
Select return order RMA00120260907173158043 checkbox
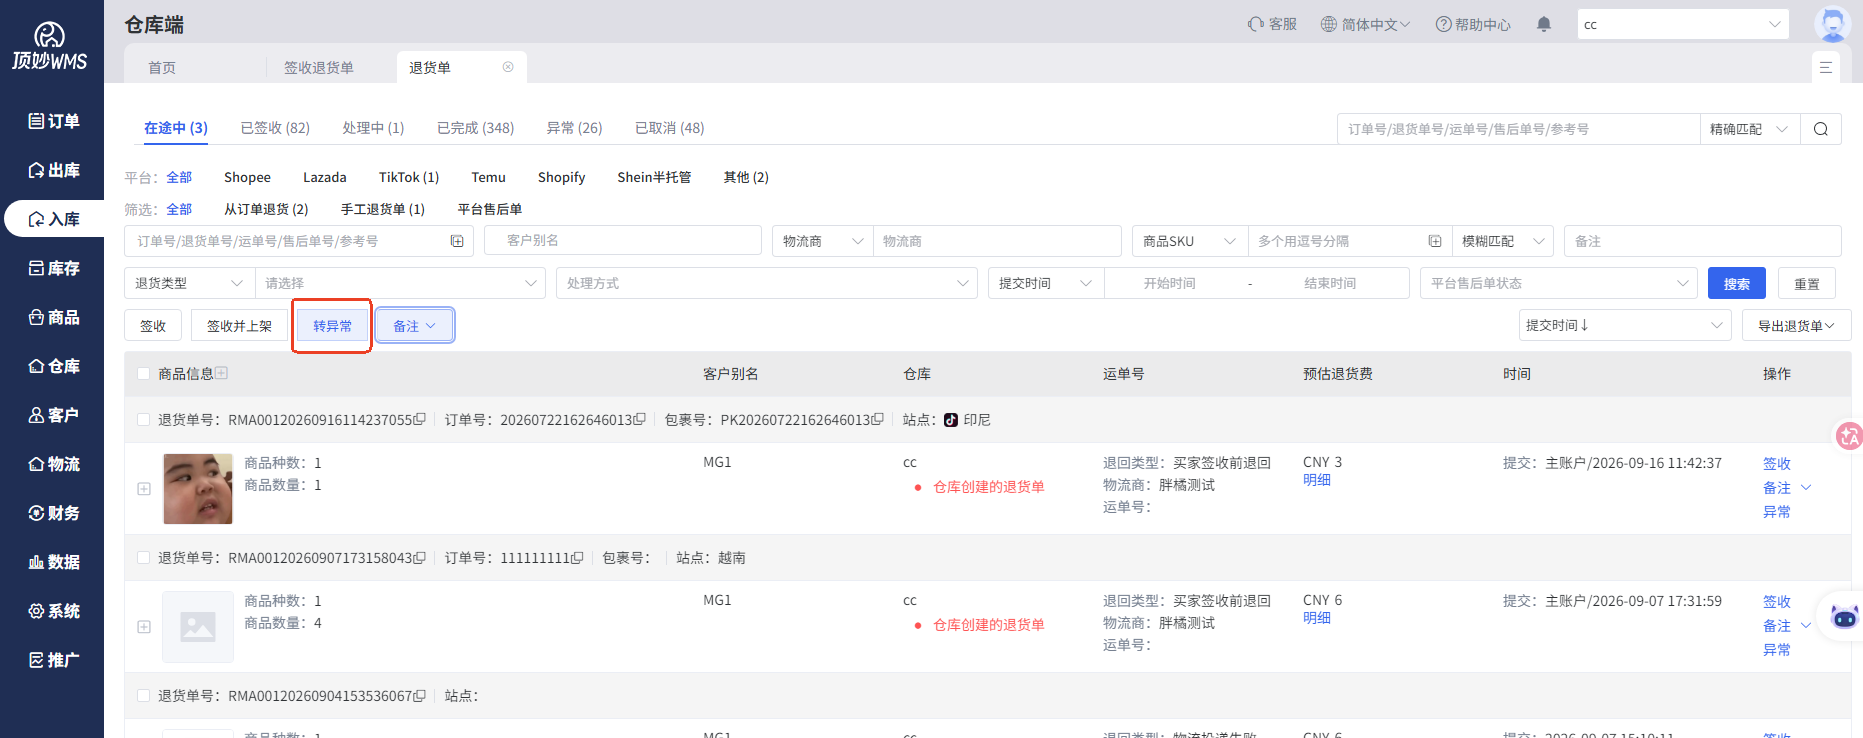143,558
